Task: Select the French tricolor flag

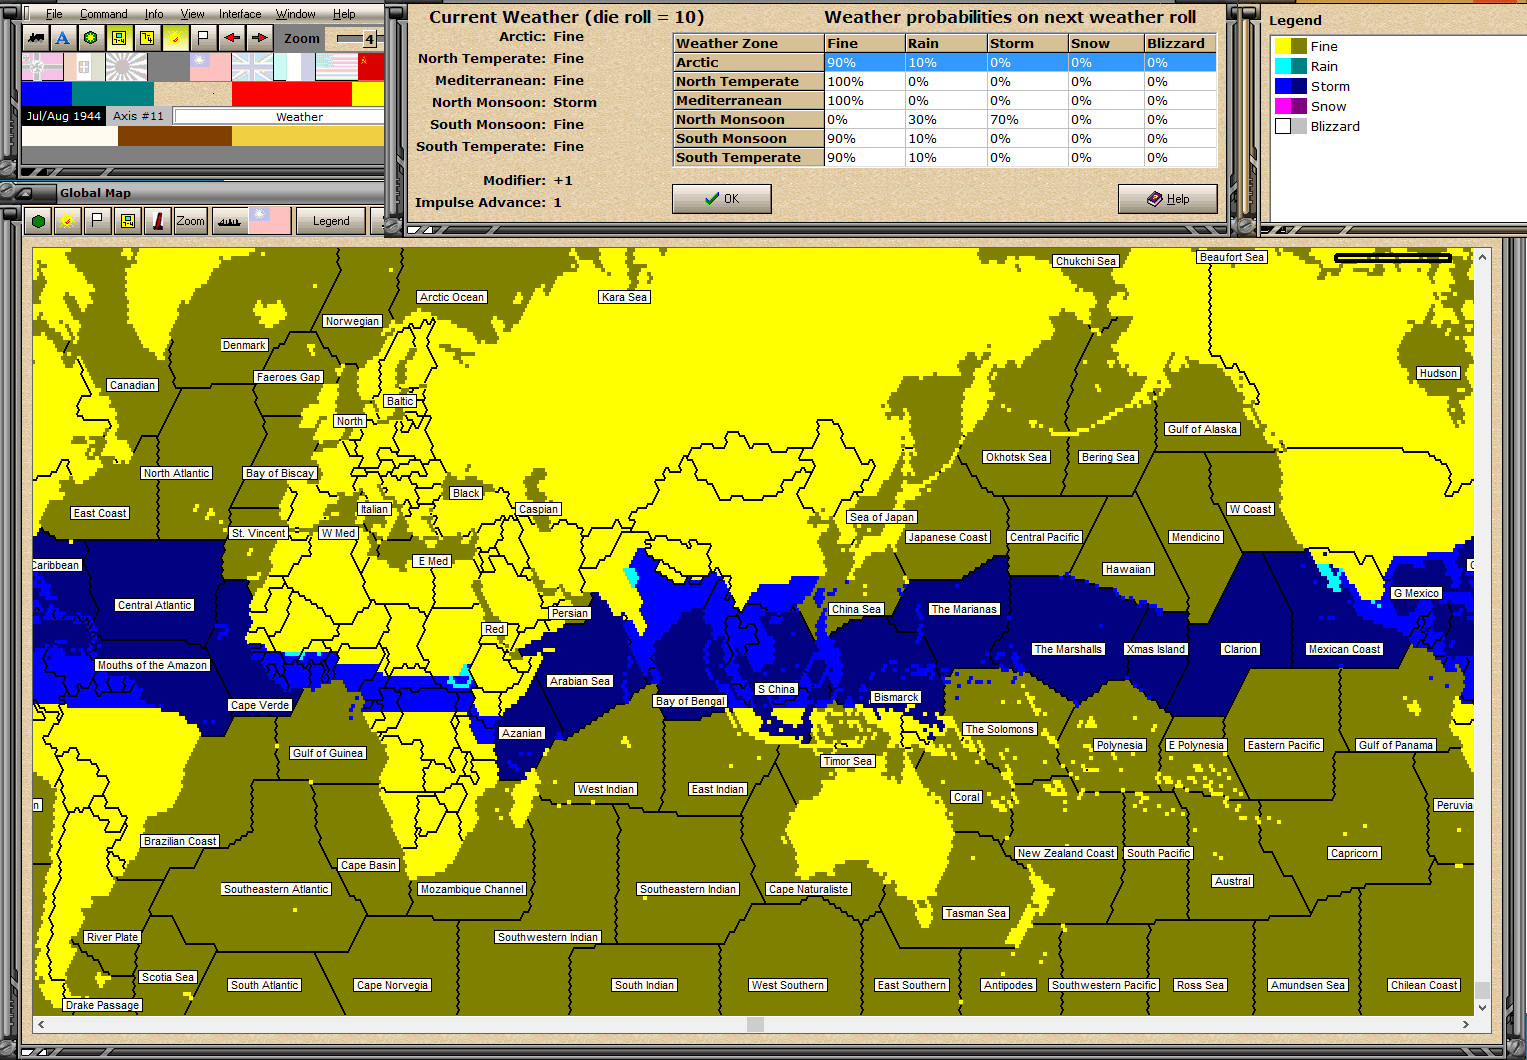Action: click(x=294, y=67)
